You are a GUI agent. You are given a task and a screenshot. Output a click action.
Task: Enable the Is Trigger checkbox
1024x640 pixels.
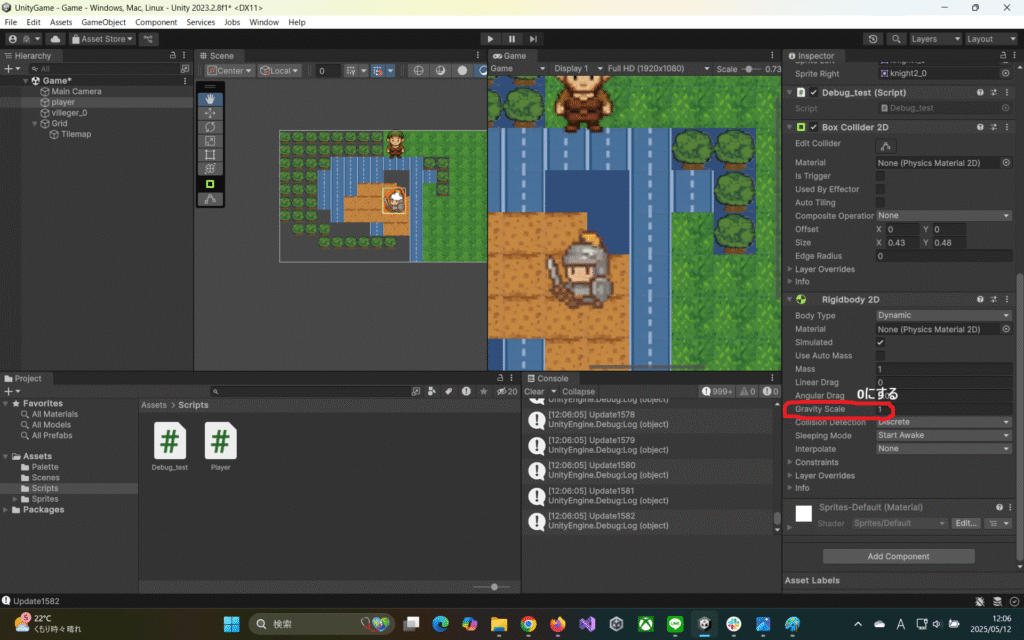880,176
